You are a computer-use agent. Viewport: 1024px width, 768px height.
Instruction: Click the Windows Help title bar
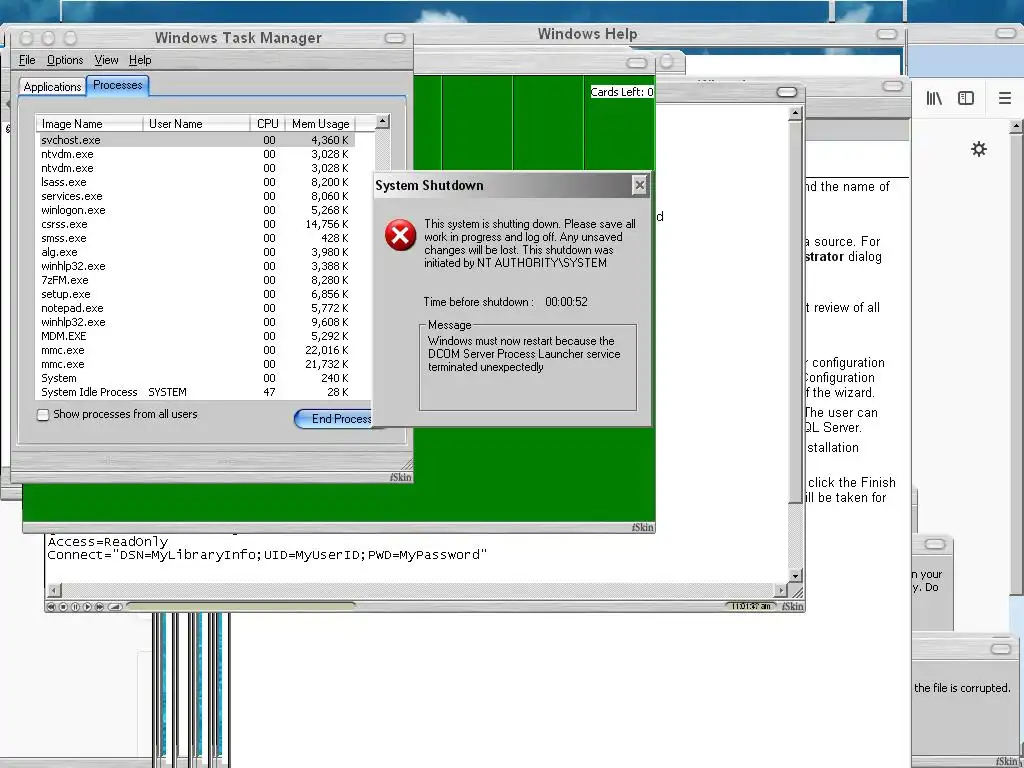click(588, 34)
